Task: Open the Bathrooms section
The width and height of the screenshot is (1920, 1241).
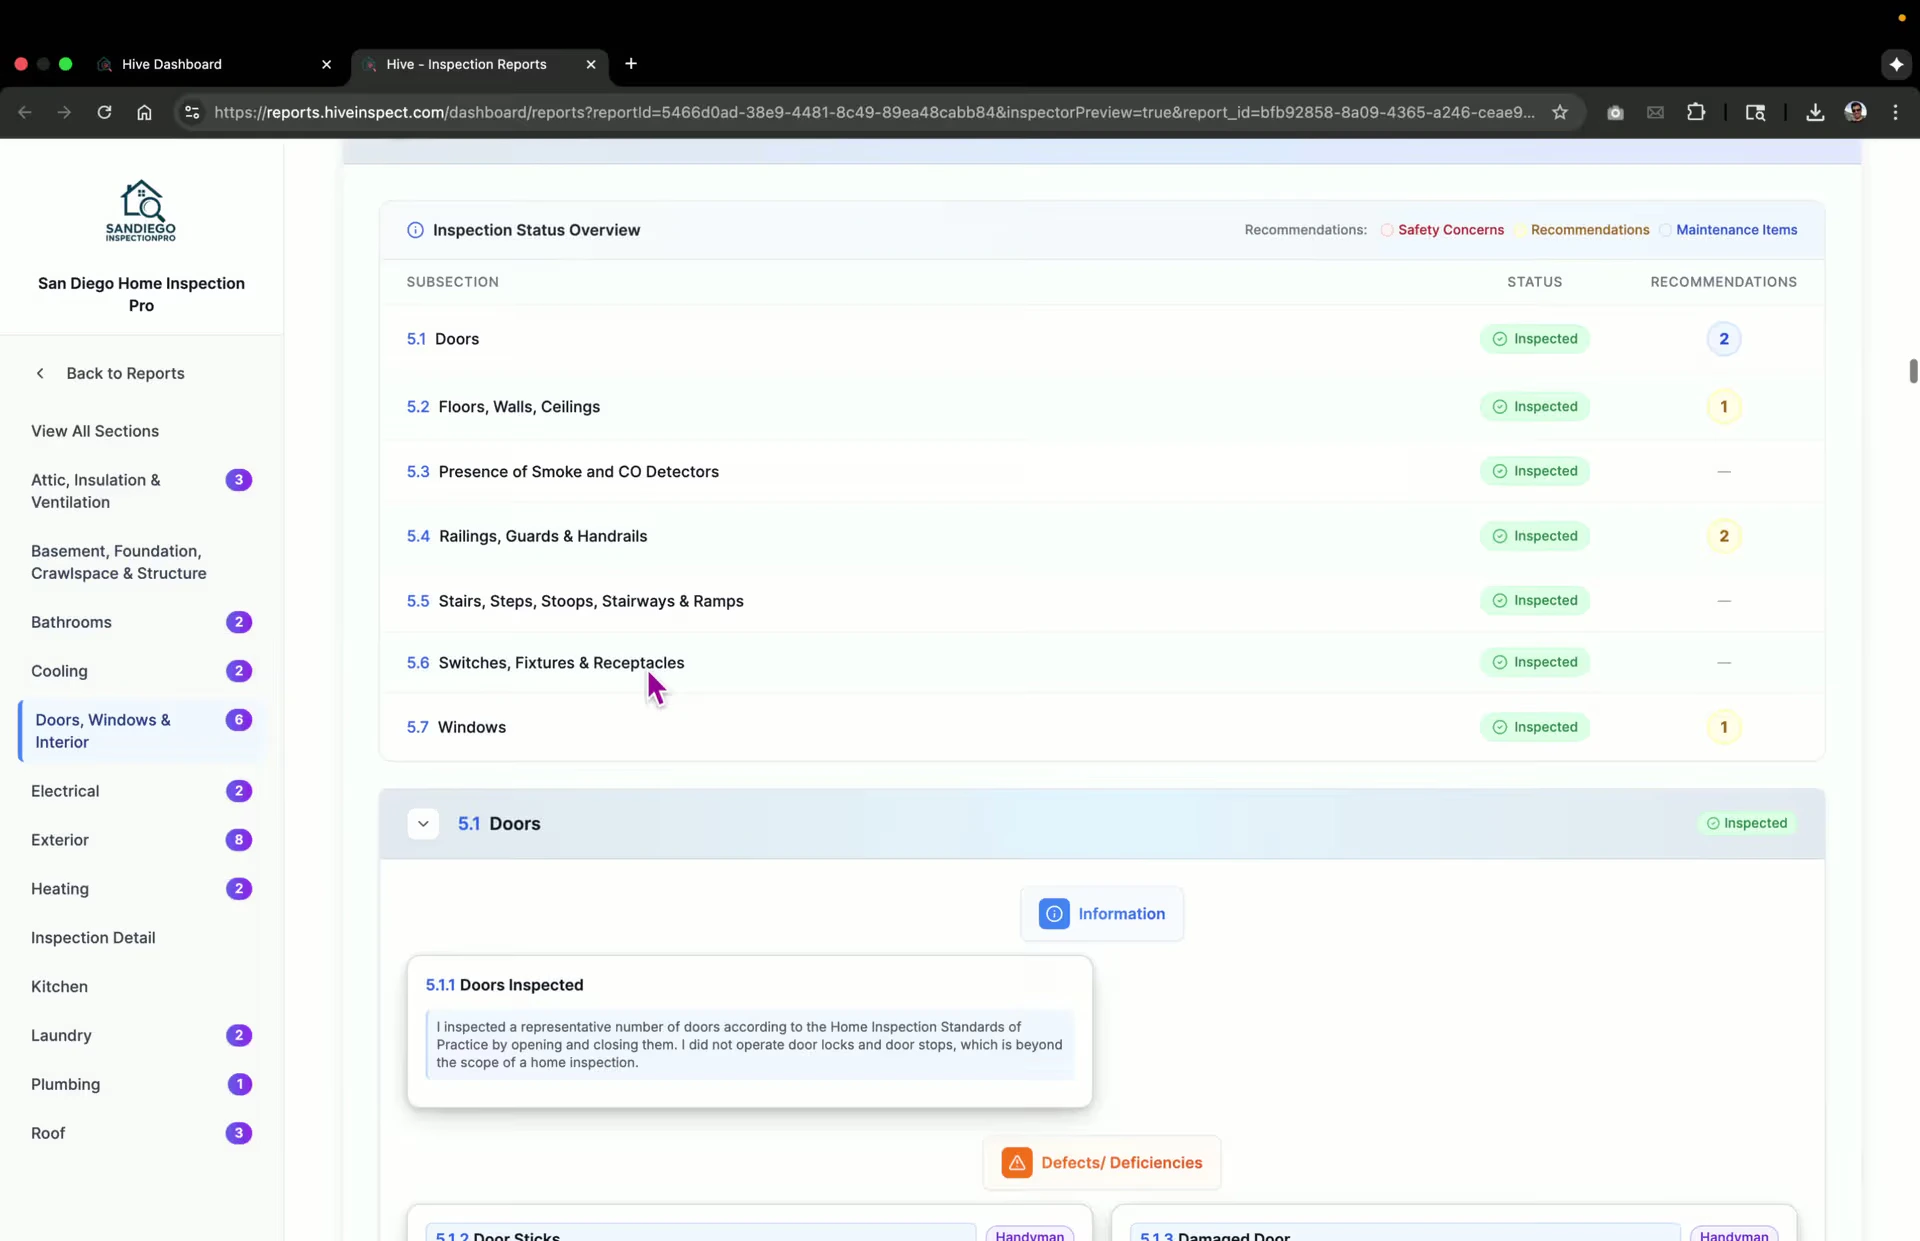Action: 141,622
